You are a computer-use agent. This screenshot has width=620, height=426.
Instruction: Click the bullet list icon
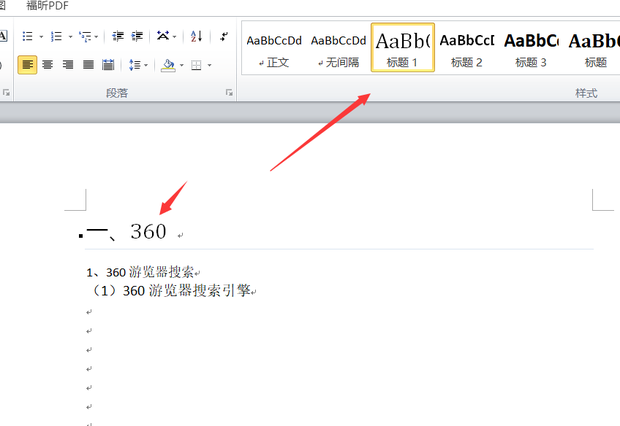[x=27, y=37]
